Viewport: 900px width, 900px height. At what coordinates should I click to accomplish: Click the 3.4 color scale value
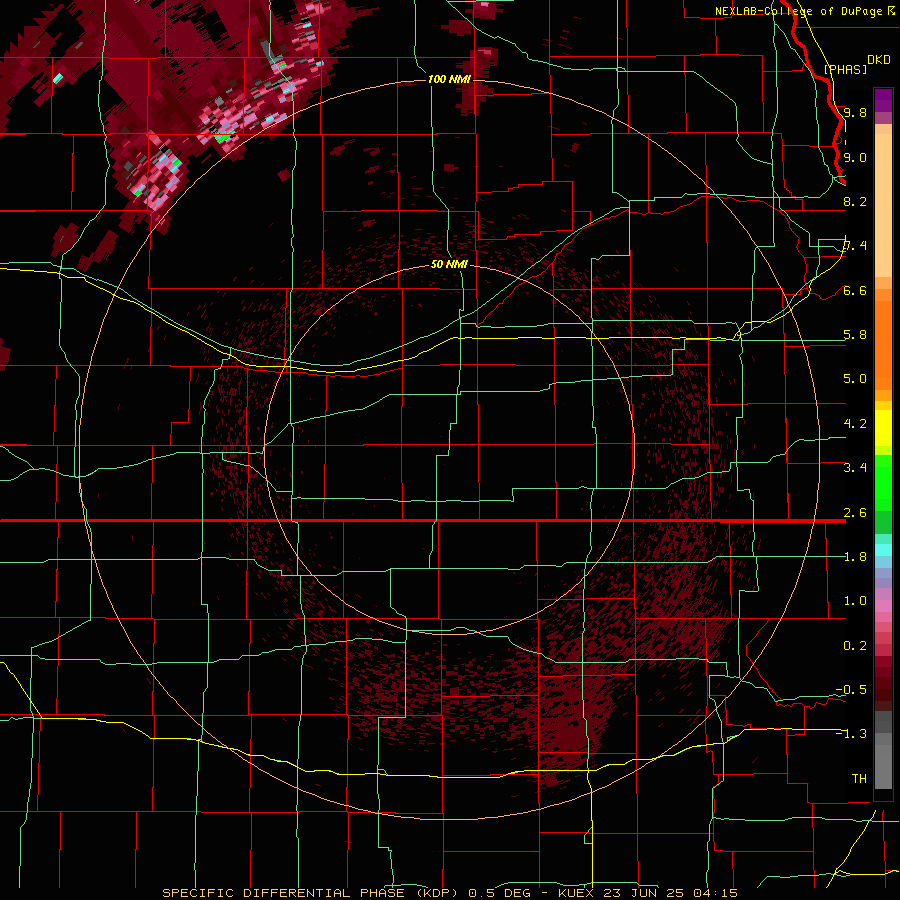coord(855,468)
